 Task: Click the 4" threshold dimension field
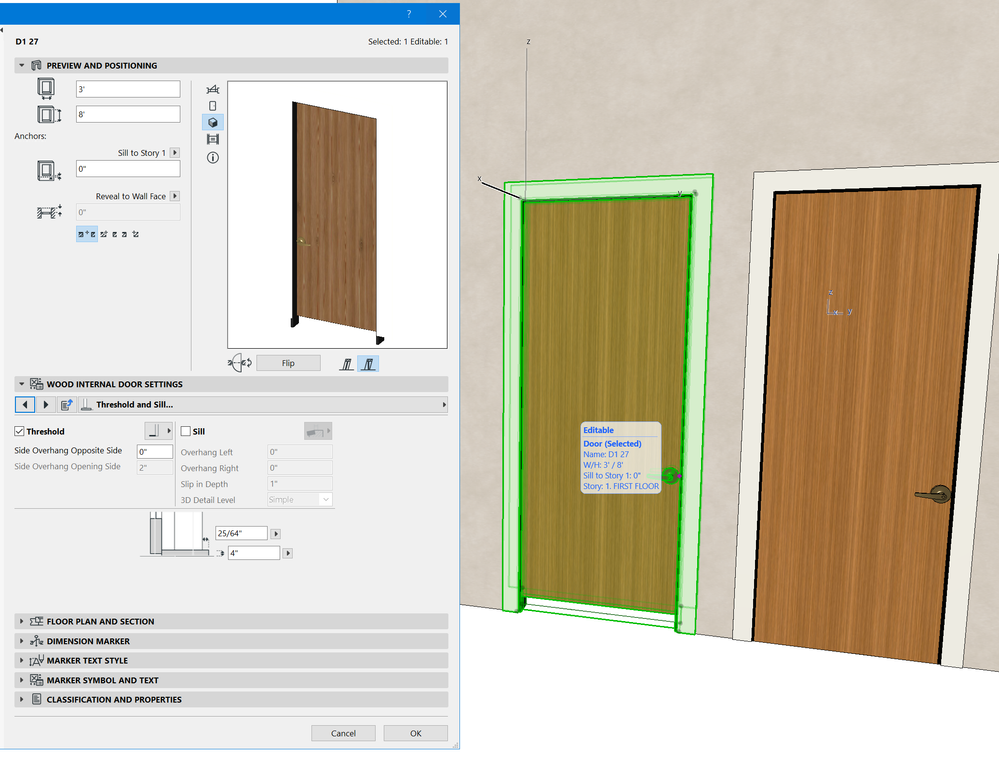tap(254, 553)
